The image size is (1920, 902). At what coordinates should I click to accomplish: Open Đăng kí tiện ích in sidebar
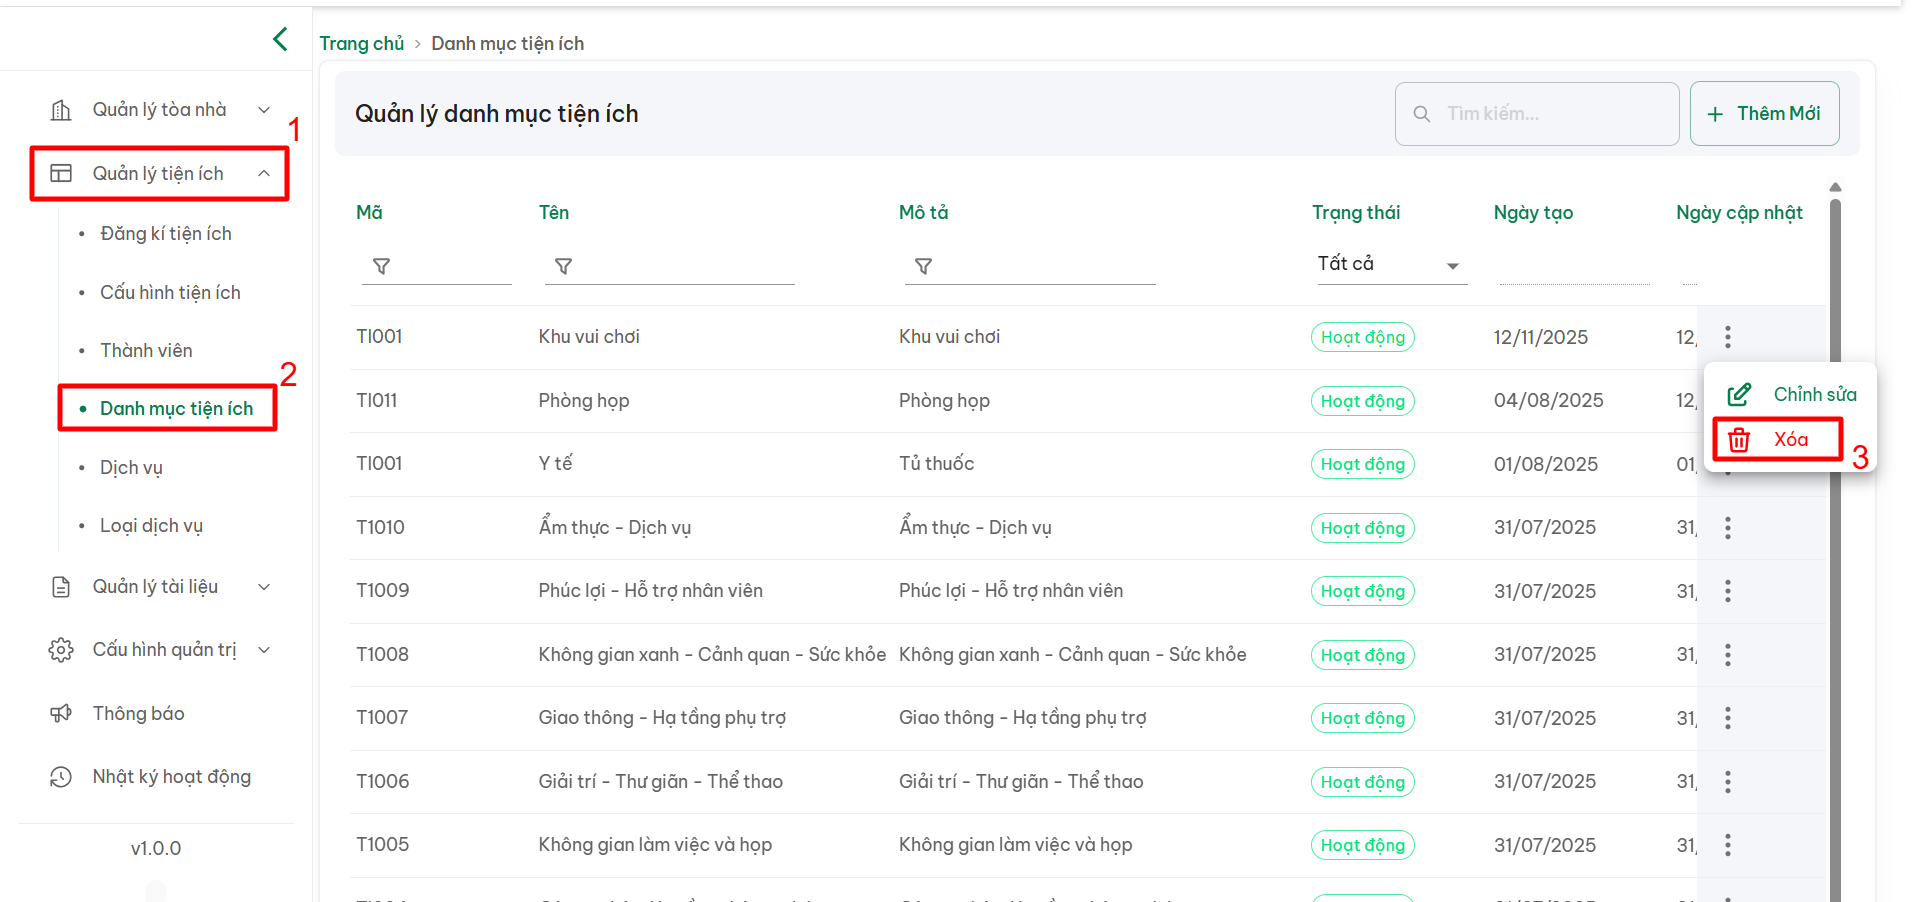[166, 234]
